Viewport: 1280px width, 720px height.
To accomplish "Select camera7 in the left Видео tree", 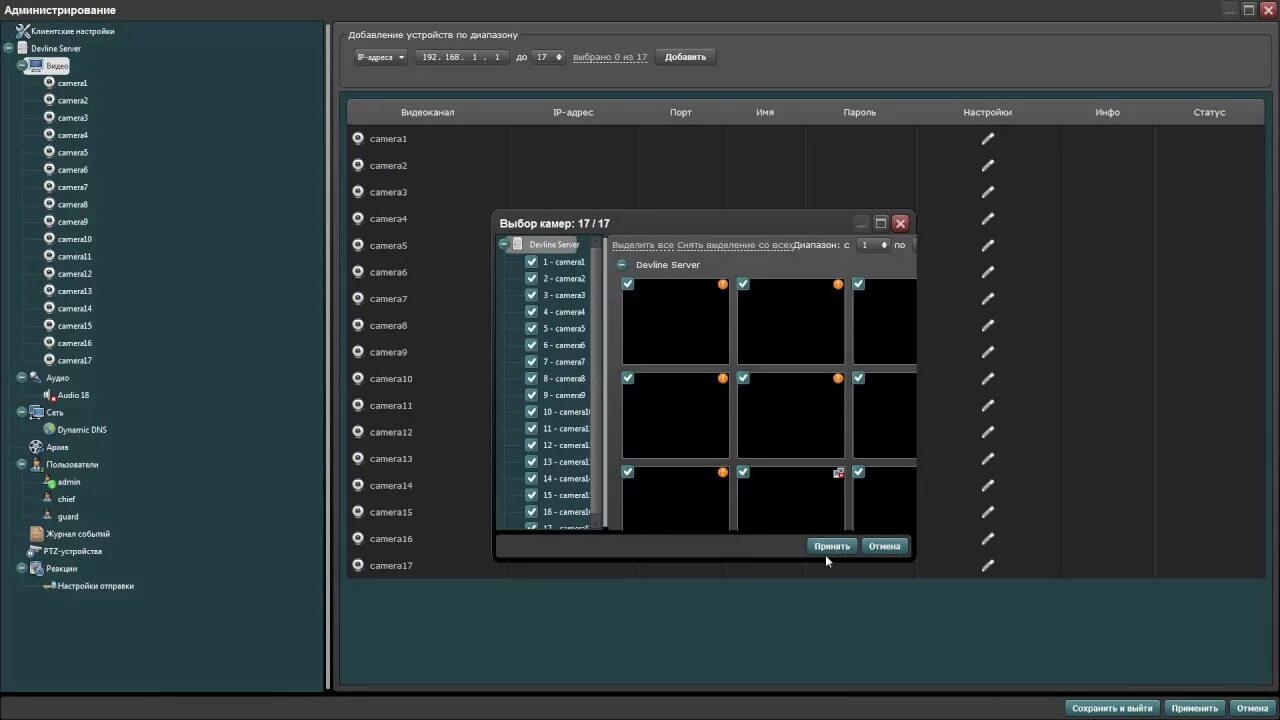I will pos(72,187).
